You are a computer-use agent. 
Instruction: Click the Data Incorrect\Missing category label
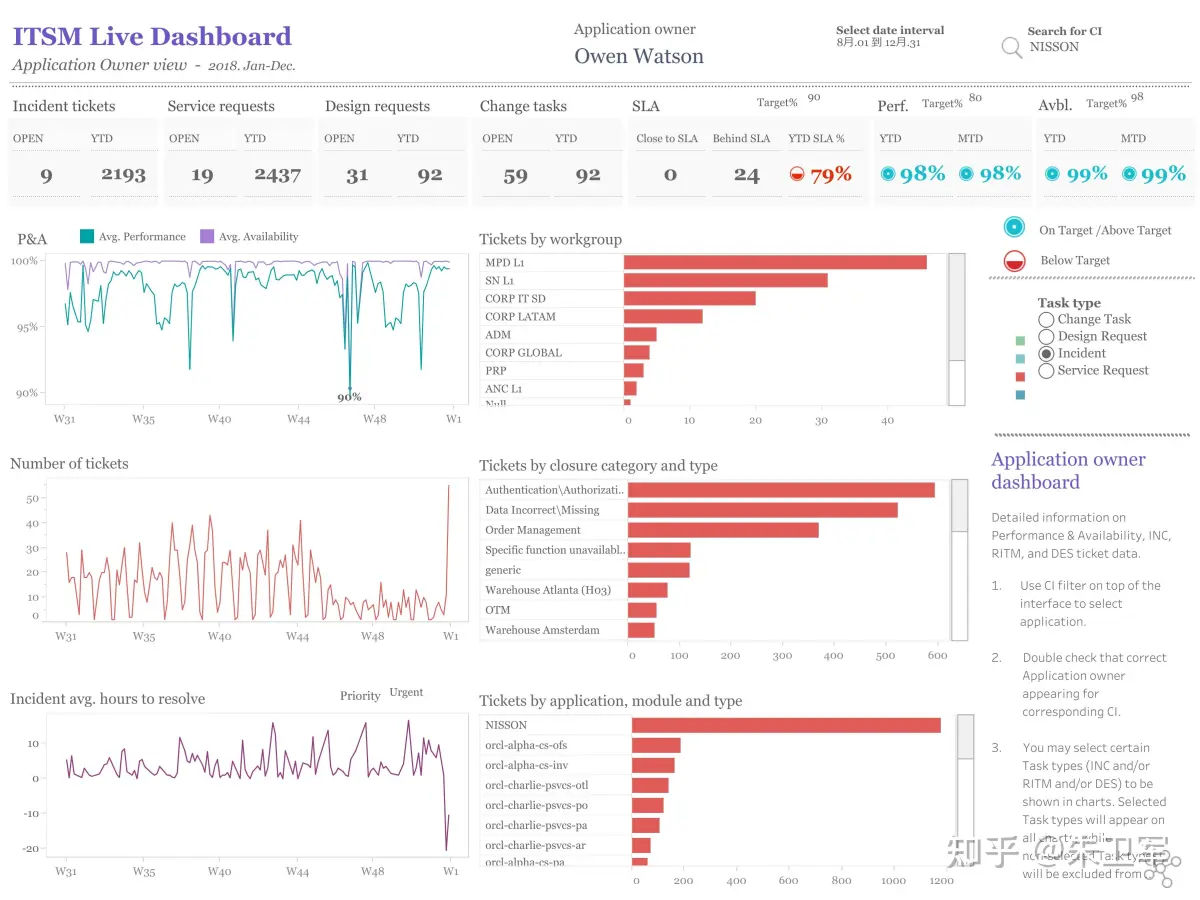(542, 510)
